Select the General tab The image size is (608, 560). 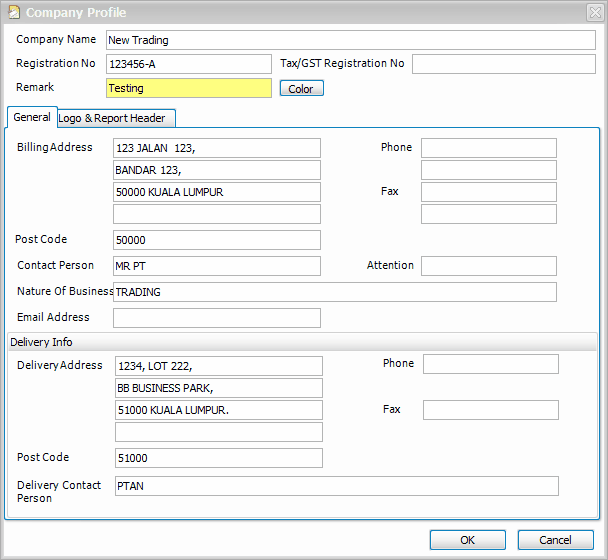coord(32,117)
